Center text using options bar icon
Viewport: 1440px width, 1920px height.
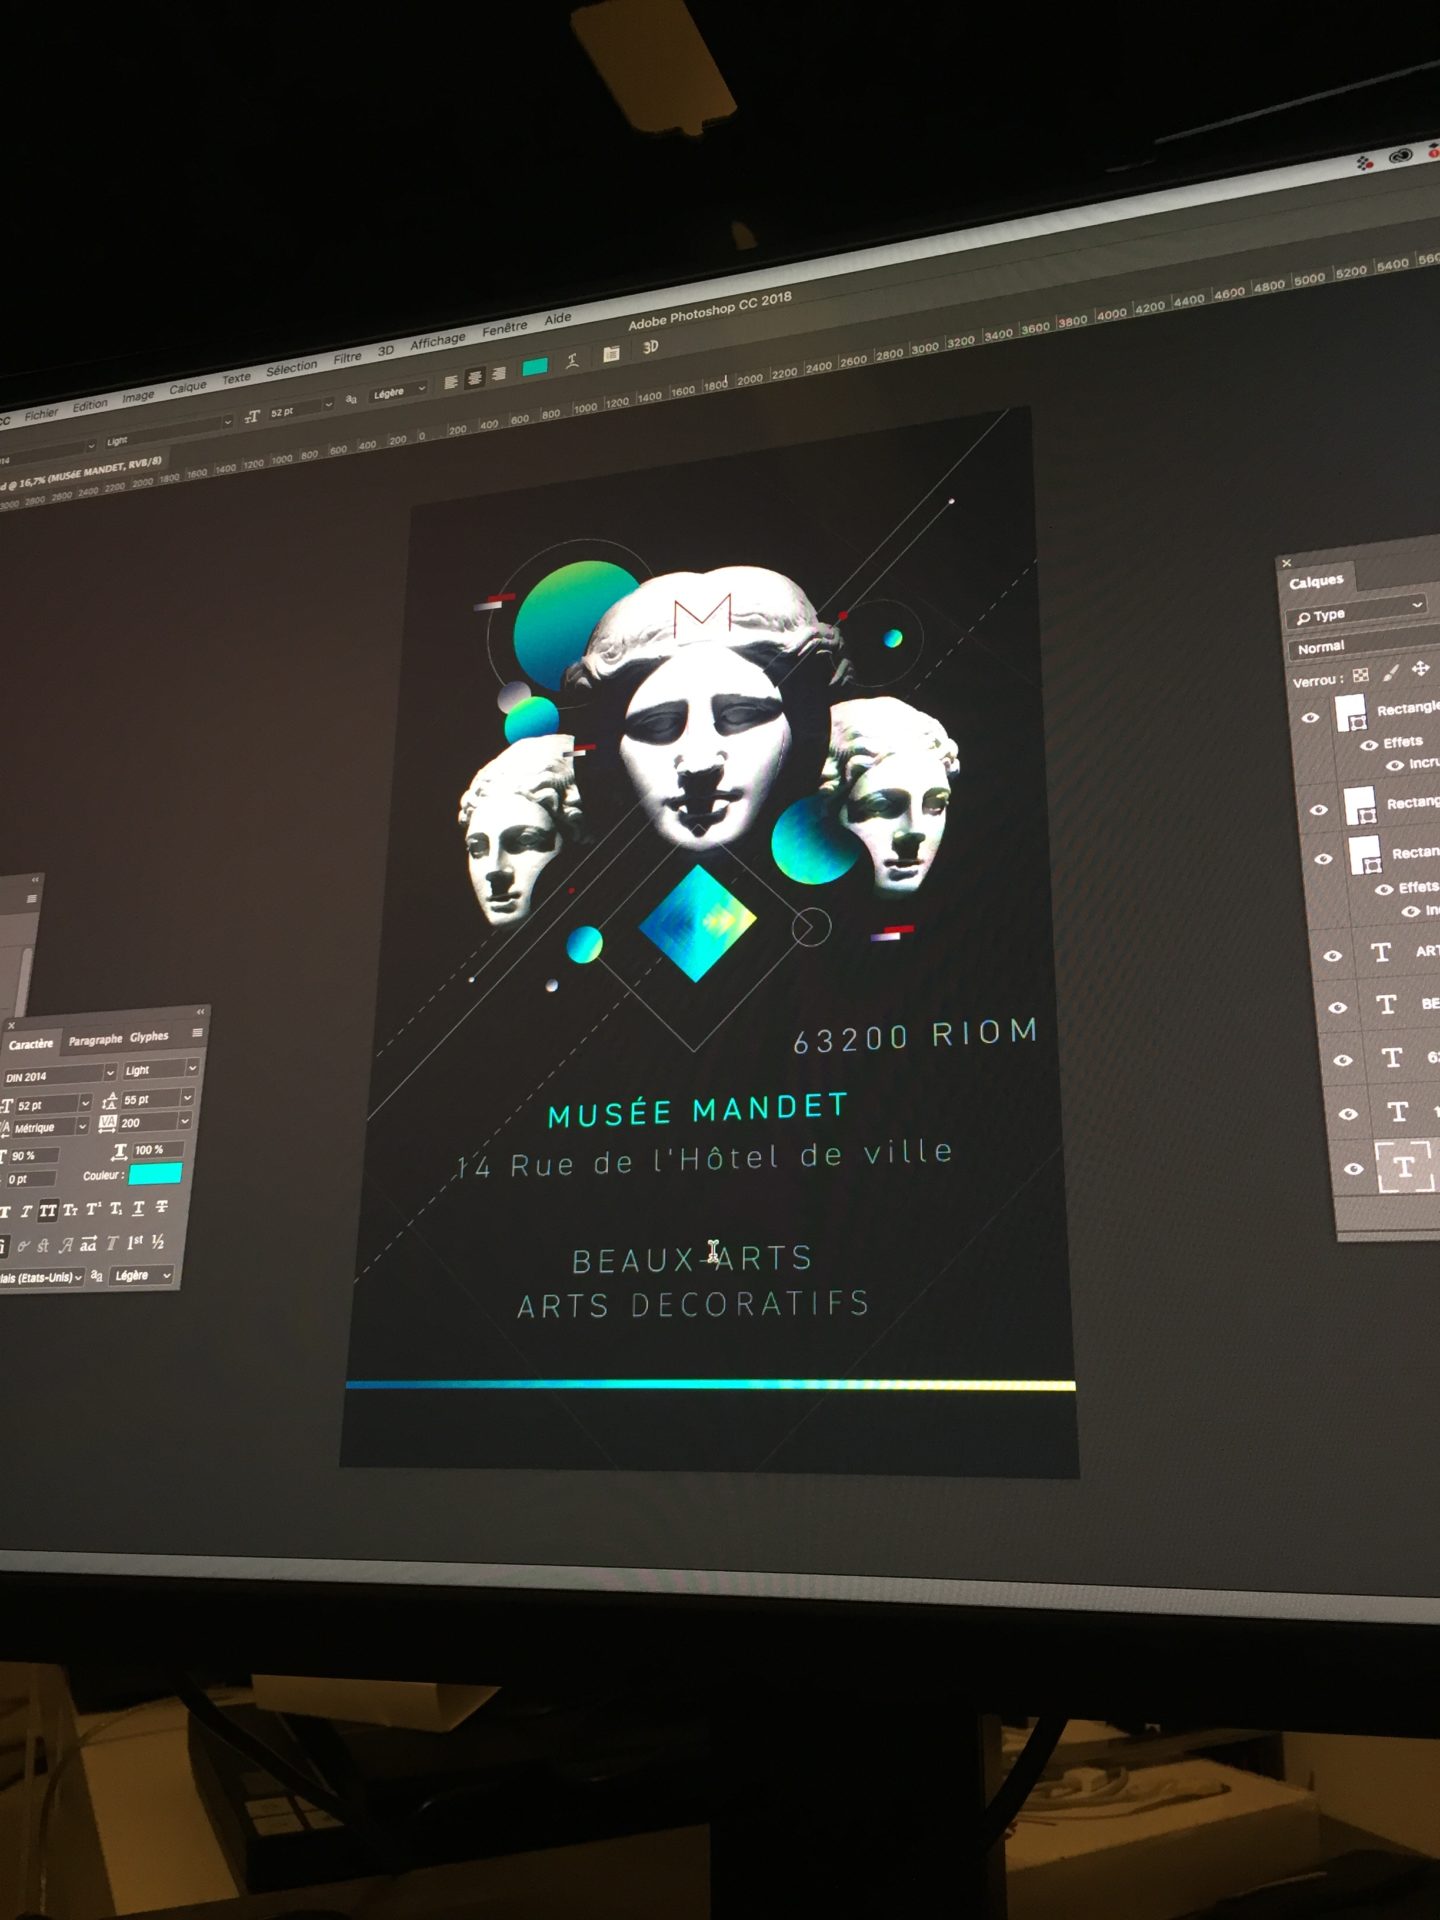474,377
